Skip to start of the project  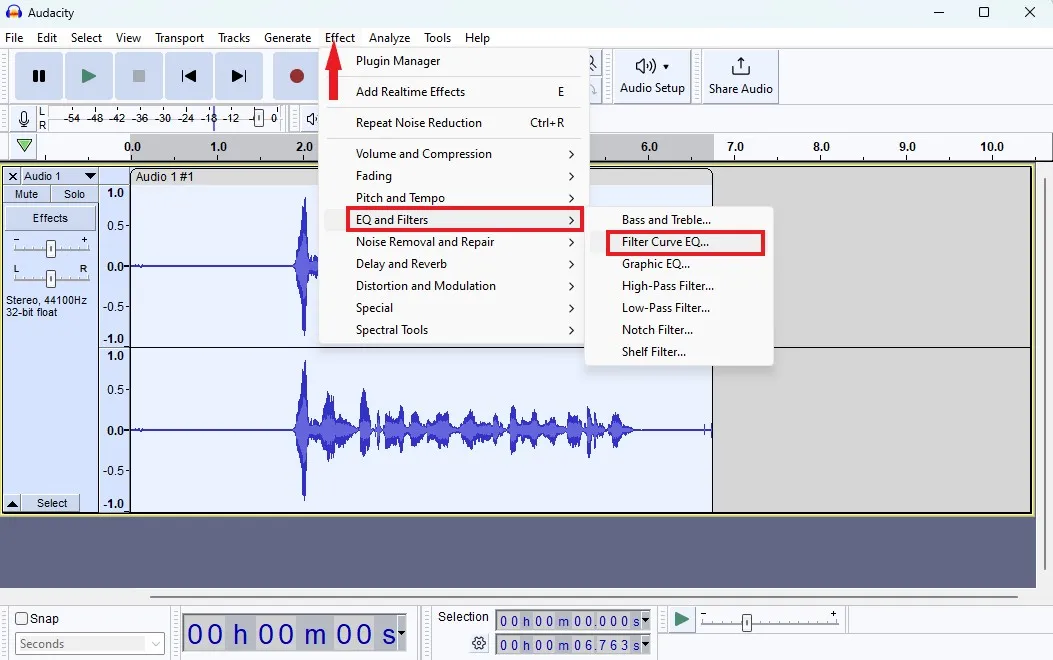(189, 76)
